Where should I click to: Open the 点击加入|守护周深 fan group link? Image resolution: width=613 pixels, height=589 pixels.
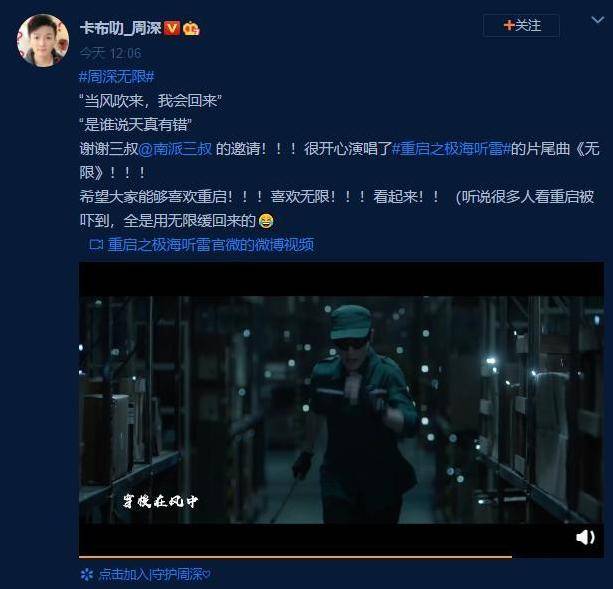[x=154, y=574]
